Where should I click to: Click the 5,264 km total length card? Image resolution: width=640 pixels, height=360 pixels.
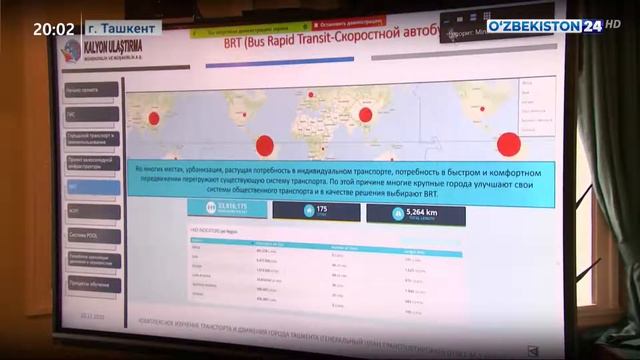(x=416, y=214)
